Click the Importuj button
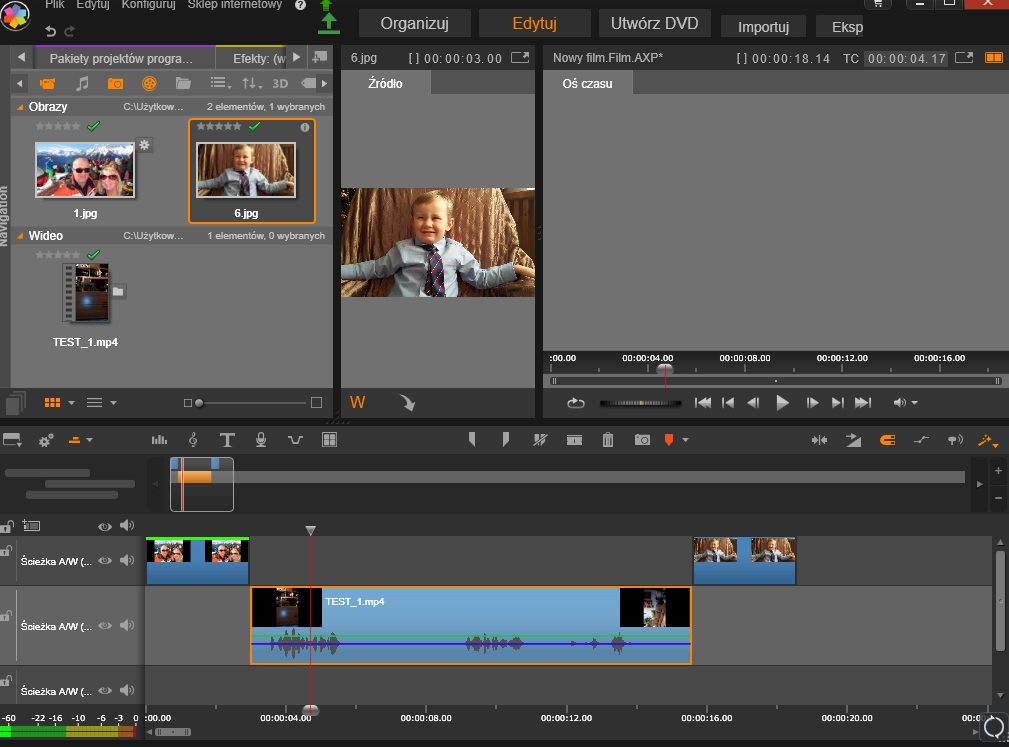Screen dimensions: 1009x747 pyautogui.click(x=763, y=26)
